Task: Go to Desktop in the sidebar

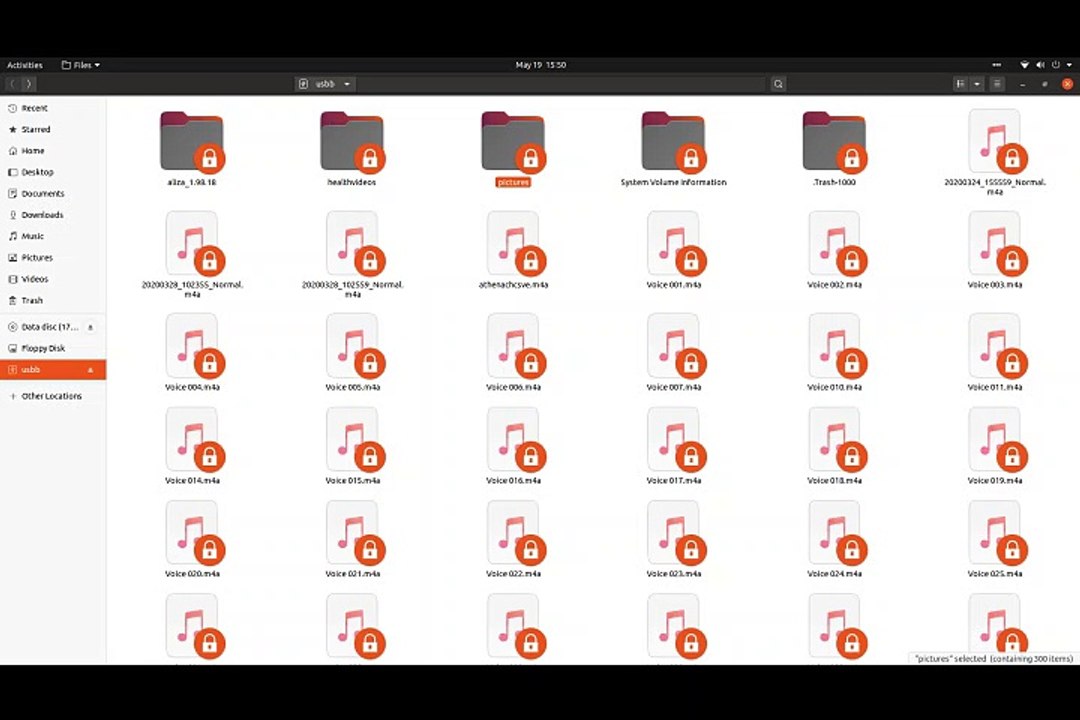Action: tap(53, 172)
